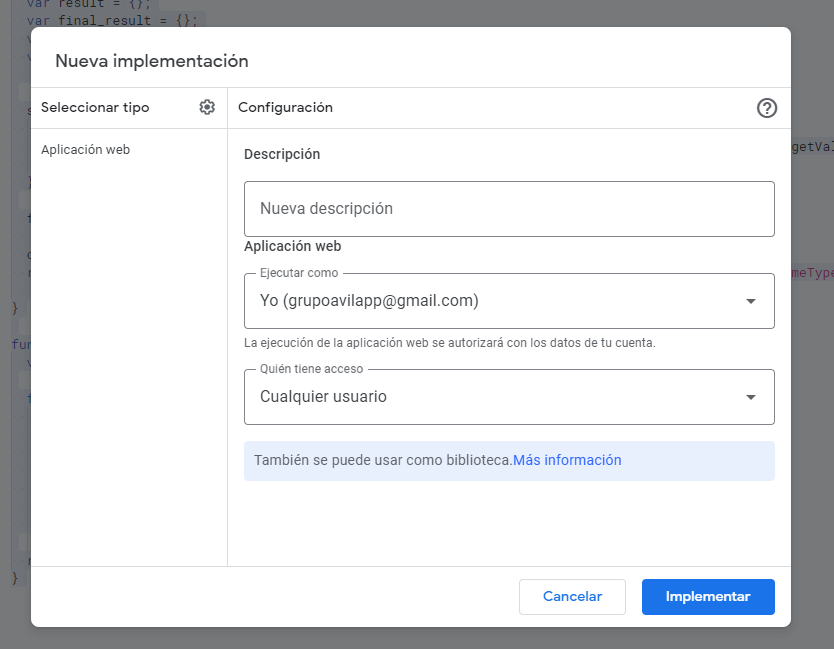This screenshot has height=649, width=834.
Task: Click the gear icon beside Seleccionar tipo
Action: click(207, 108)
